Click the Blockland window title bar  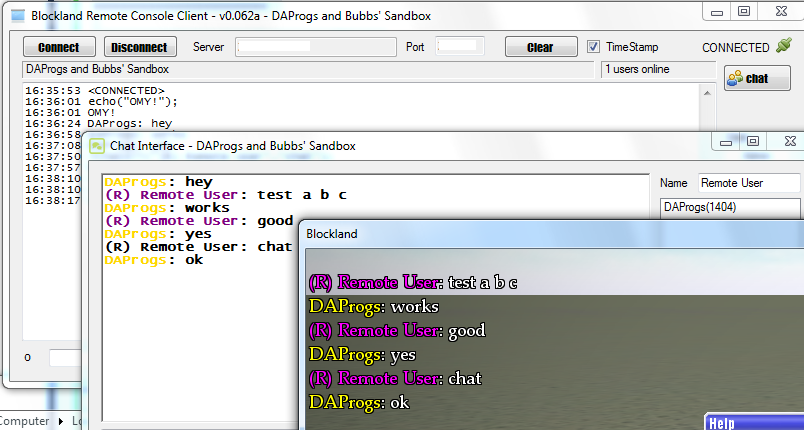pos(551,234)
